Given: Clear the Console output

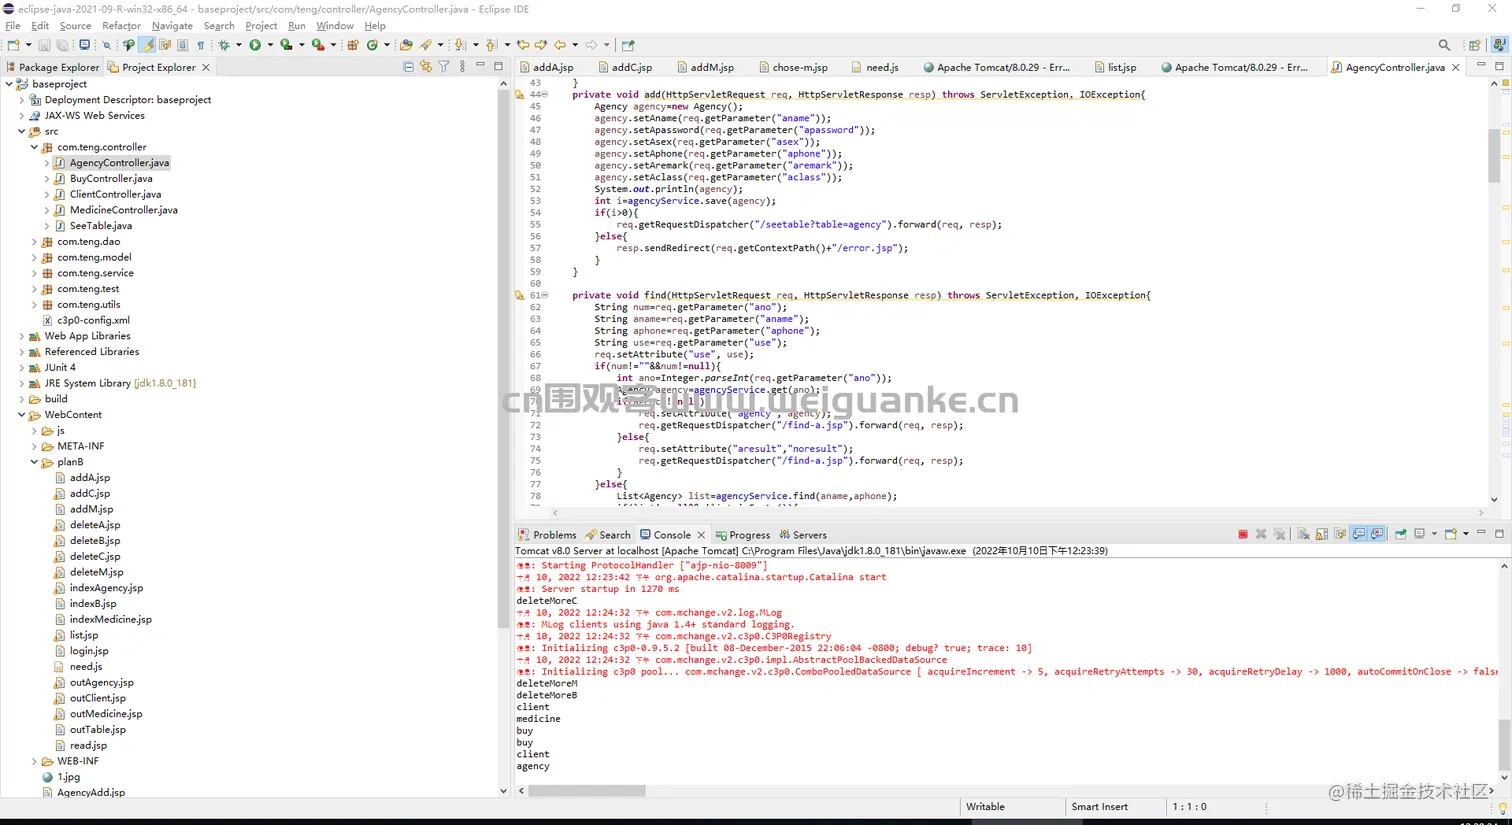Looking at the screenshot, I should coord(1303,534).
